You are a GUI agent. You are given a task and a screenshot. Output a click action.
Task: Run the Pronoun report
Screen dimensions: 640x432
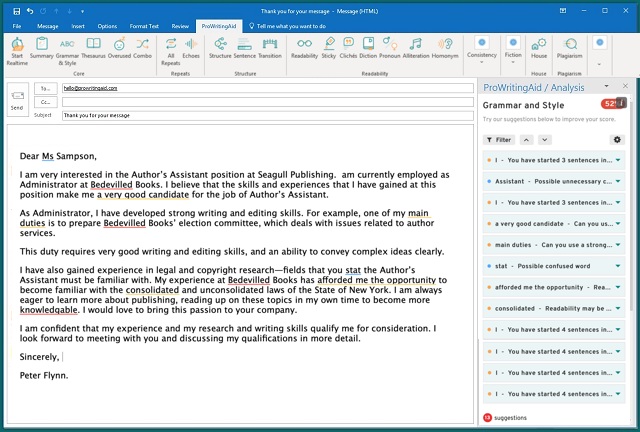point(390,48)
